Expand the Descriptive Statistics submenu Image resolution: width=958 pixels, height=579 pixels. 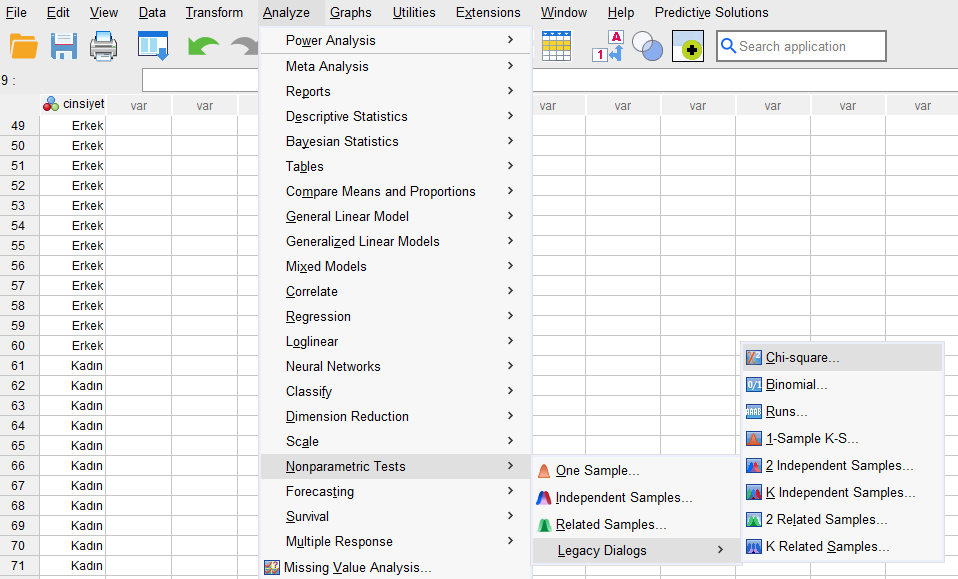346,116
